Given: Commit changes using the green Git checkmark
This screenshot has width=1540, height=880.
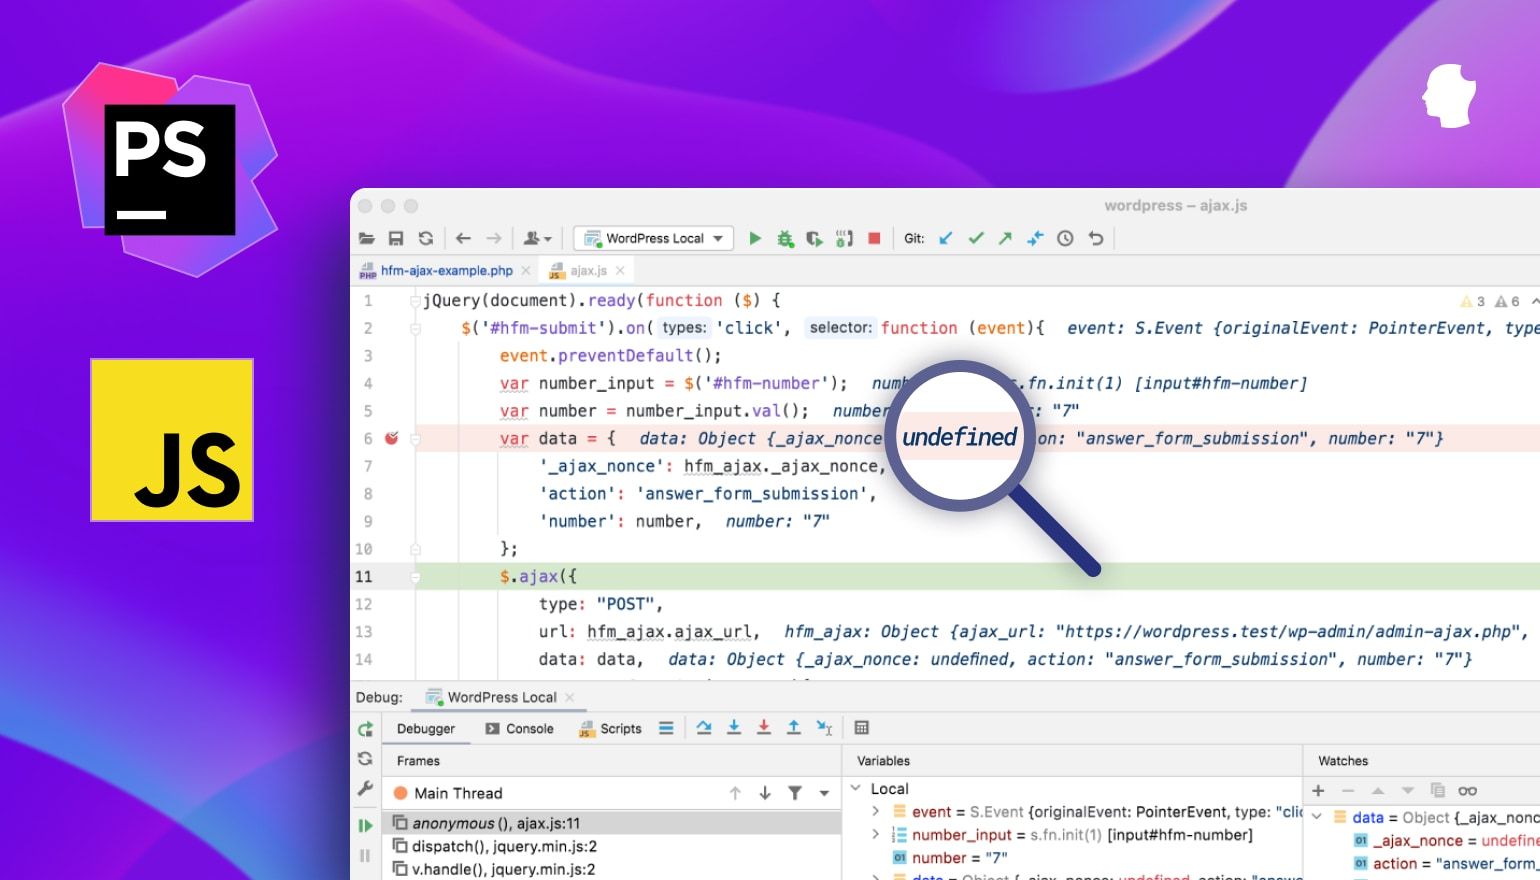Looking at the screenshot, I should [976, 238].
